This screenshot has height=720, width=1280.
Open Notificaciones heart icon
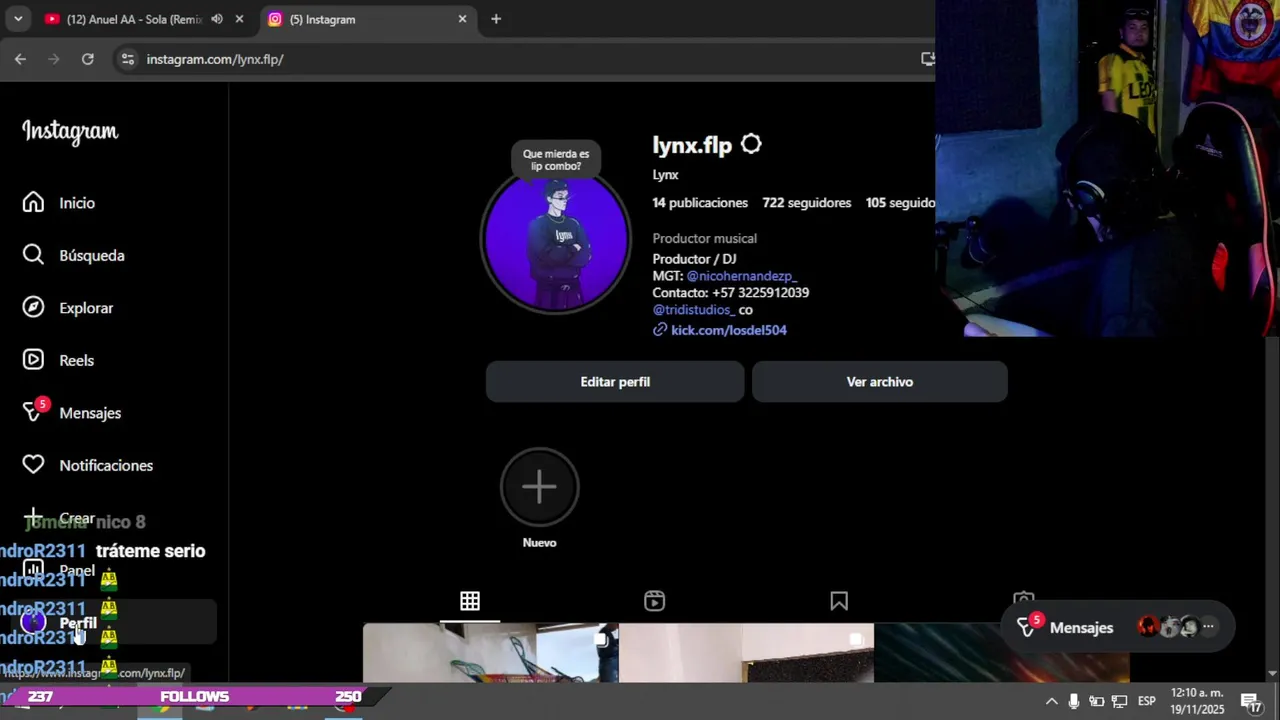33,465
